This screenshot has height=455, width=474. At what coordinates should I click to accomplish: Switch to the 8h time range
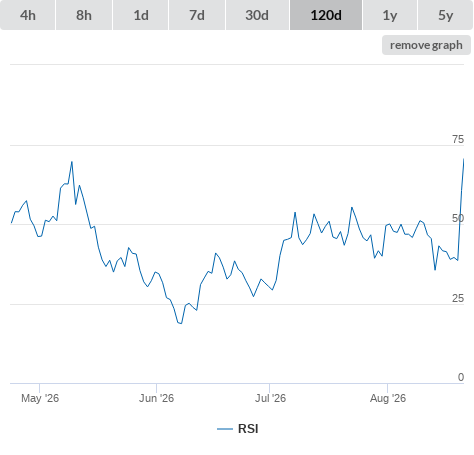[x=84, y=15]
